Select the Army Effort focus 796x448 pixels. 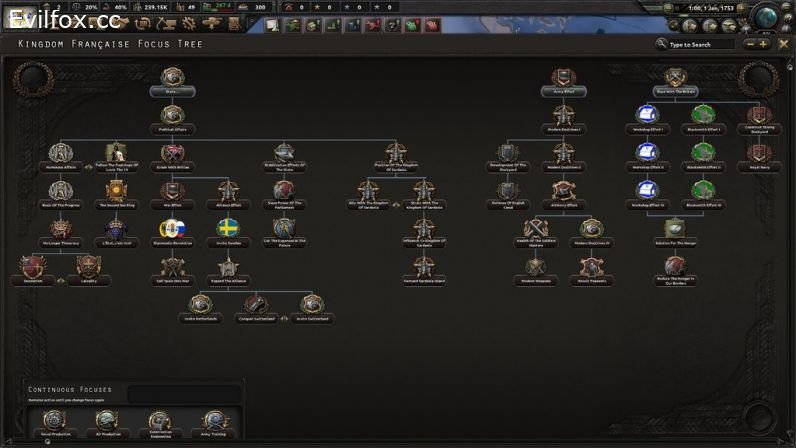(x=563, y=80)
